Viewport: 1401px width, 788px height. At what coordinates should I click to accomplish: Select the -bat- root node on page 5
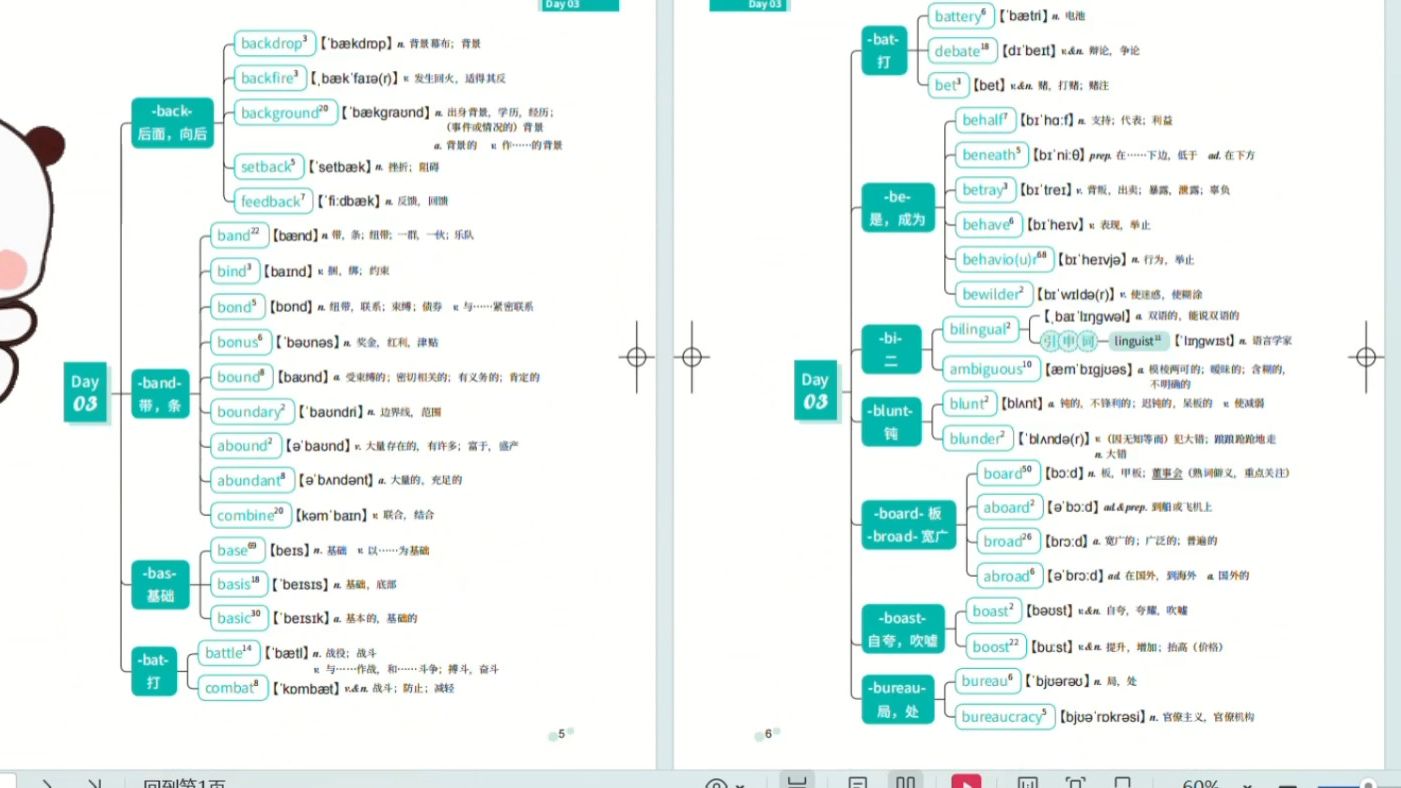(x=154, y=672)
